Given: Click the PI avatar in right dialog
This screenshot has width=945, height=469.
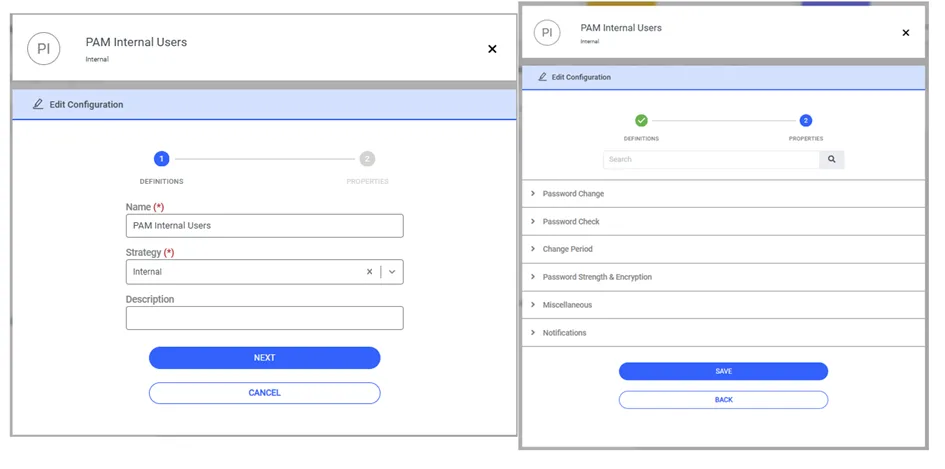Looking at the screenshot, I should pyautogui.click(x=547, y=33).
